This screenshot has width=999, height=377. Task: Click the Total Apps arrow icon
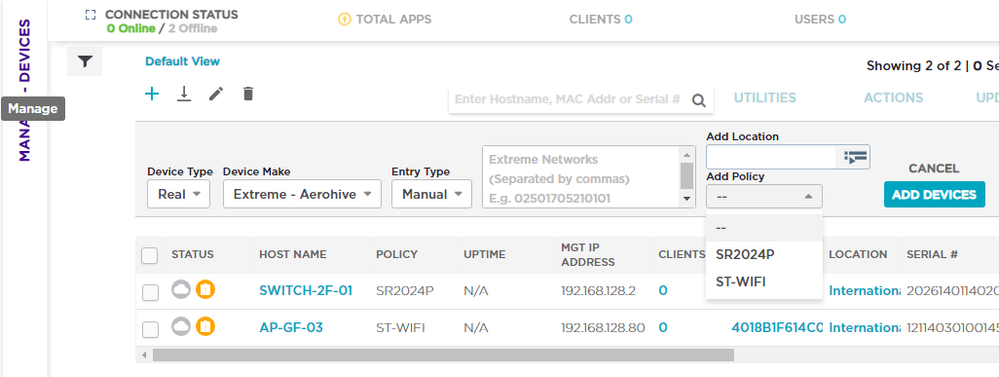click(x=344, y=19)
